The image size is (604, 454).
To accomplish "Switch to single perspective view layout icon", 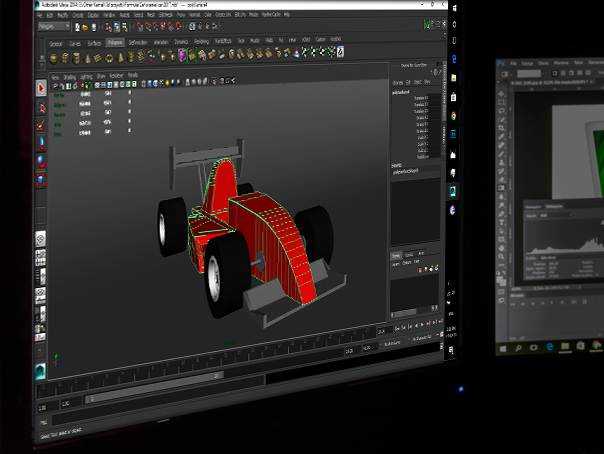I will (x=41, y=240).
